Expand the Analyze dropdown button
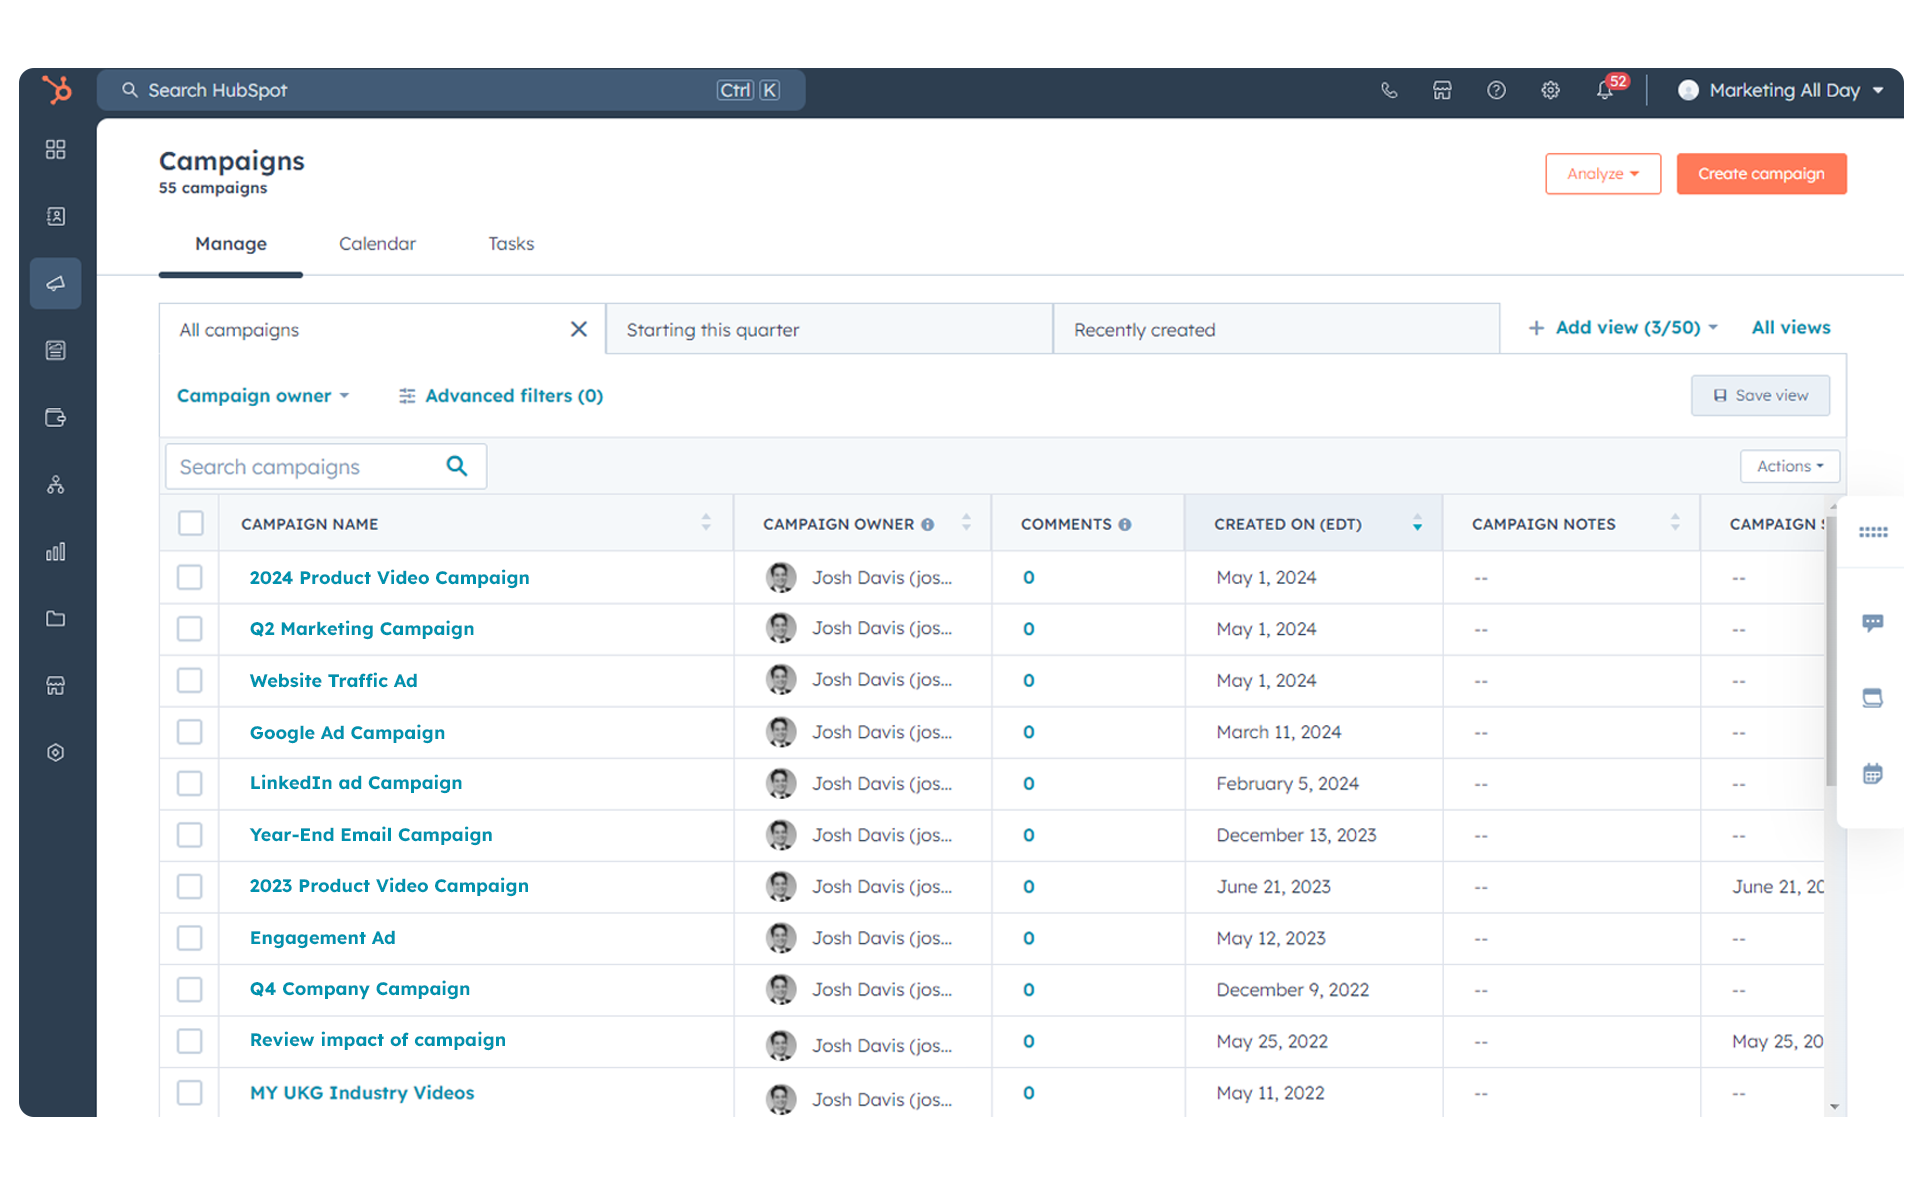Screen dimensions: 1920x1200 tap(1603, 174)
